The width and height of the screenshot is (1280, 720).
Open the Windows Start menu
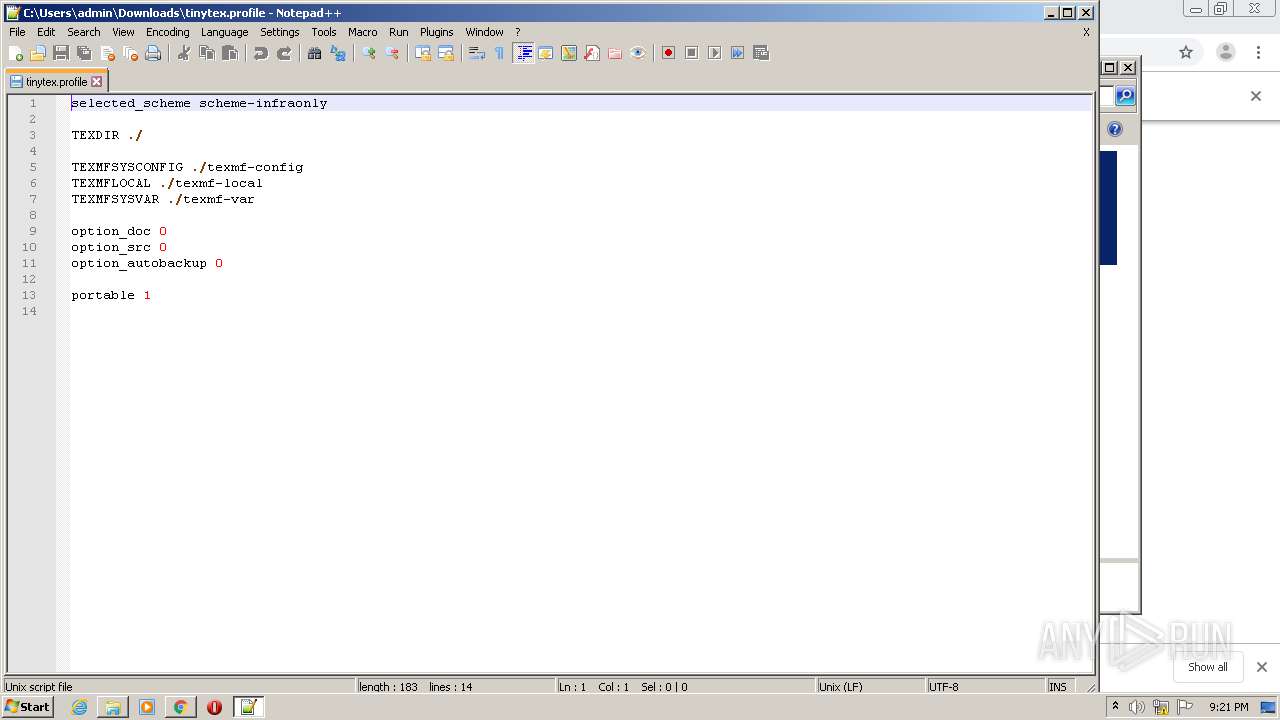[x=27, y=707]
